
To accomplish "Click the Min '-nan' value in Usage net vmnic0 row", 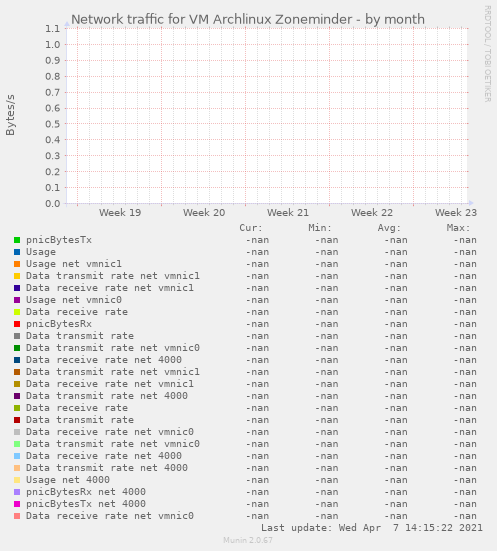I will tap(327, 300).
